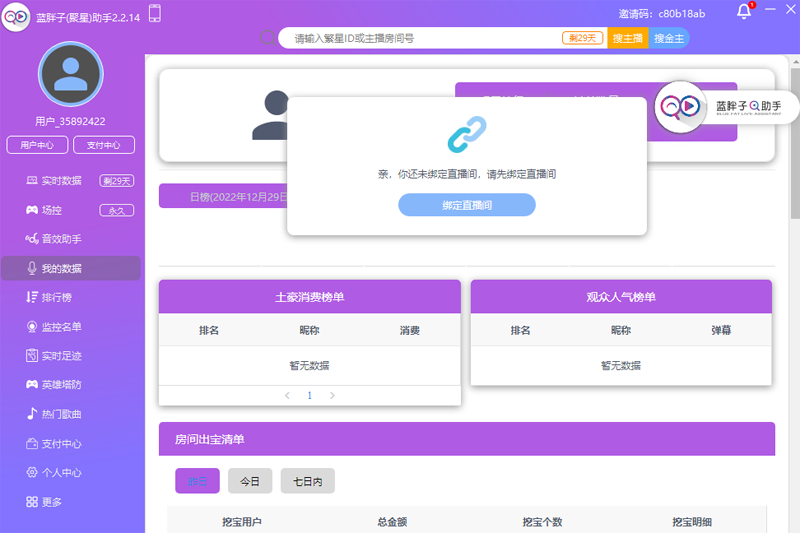Open 监控名单 in the sidebar
This screenshot has height=533, width=800.
[x=60, y=327]
